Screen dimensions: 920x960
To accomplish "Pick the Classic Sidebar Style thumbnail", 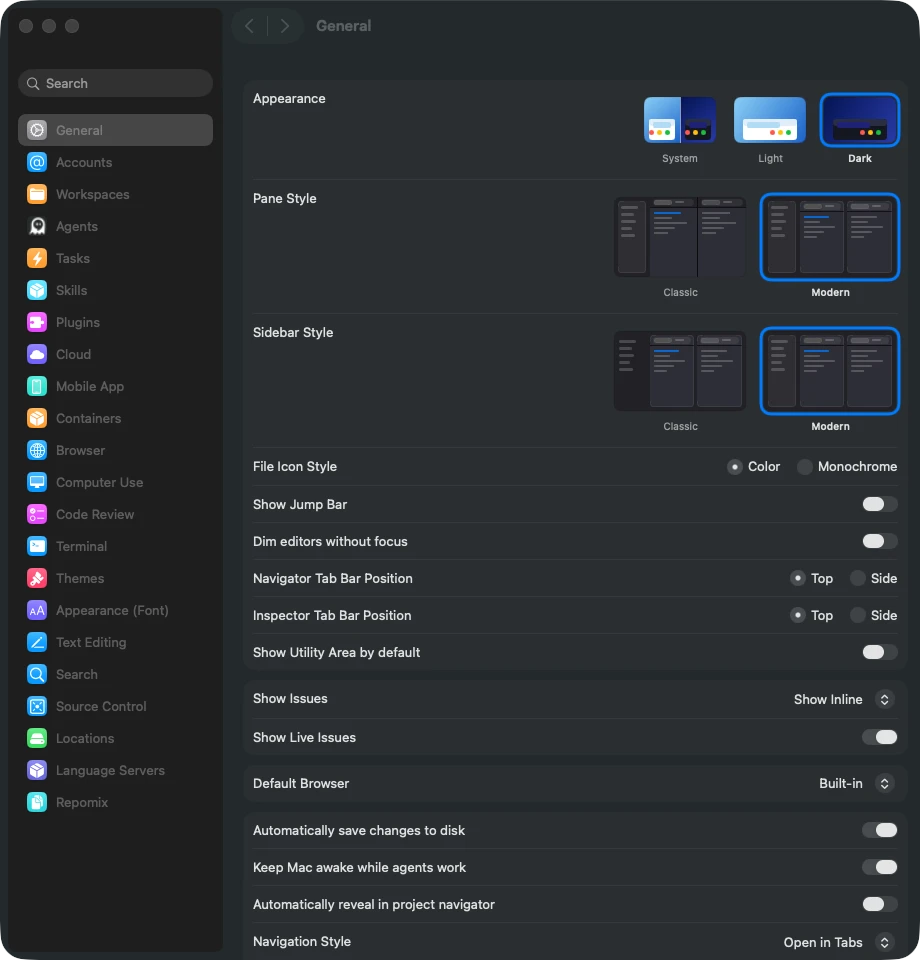I will click(x=679, y=371).
